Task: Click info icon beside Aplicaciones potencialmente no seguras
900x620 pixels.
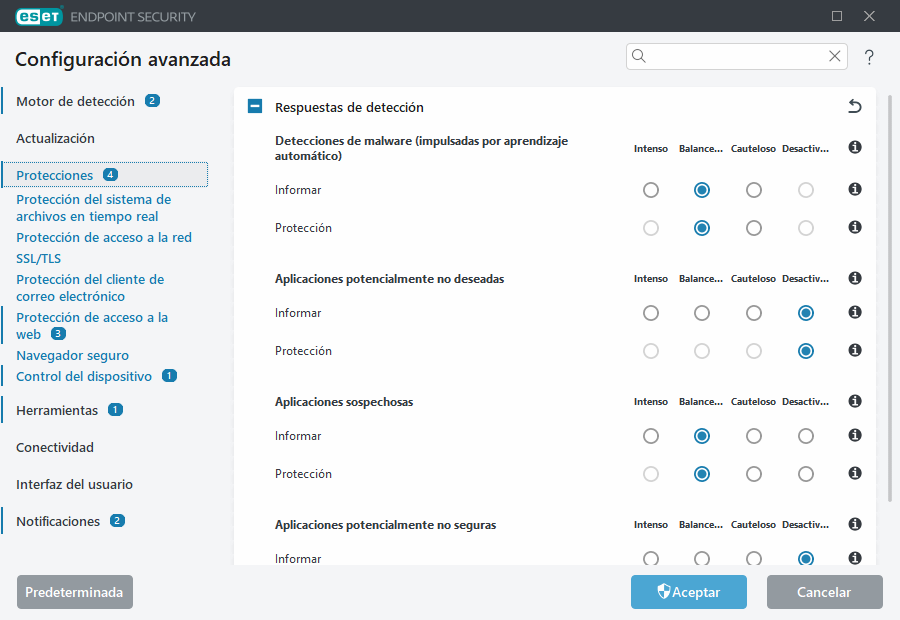Action: [x=854, y=524]
